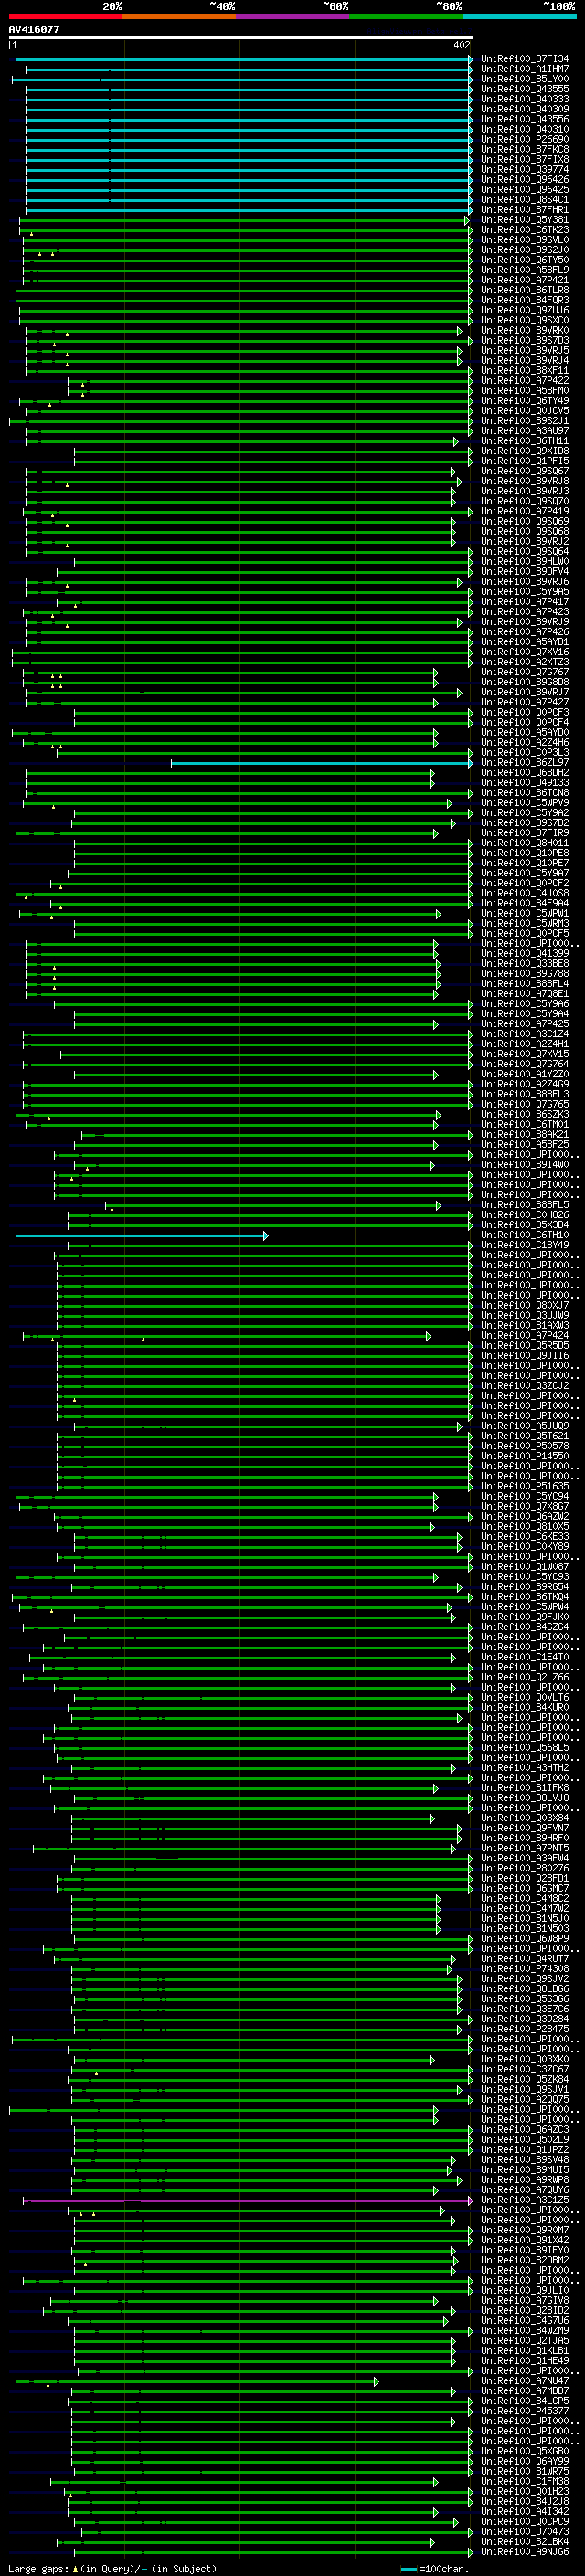This screenshot has height=2576, width=585.
Task: Click the UniRef100_B8AK21 label
Action: (524, 1134)
